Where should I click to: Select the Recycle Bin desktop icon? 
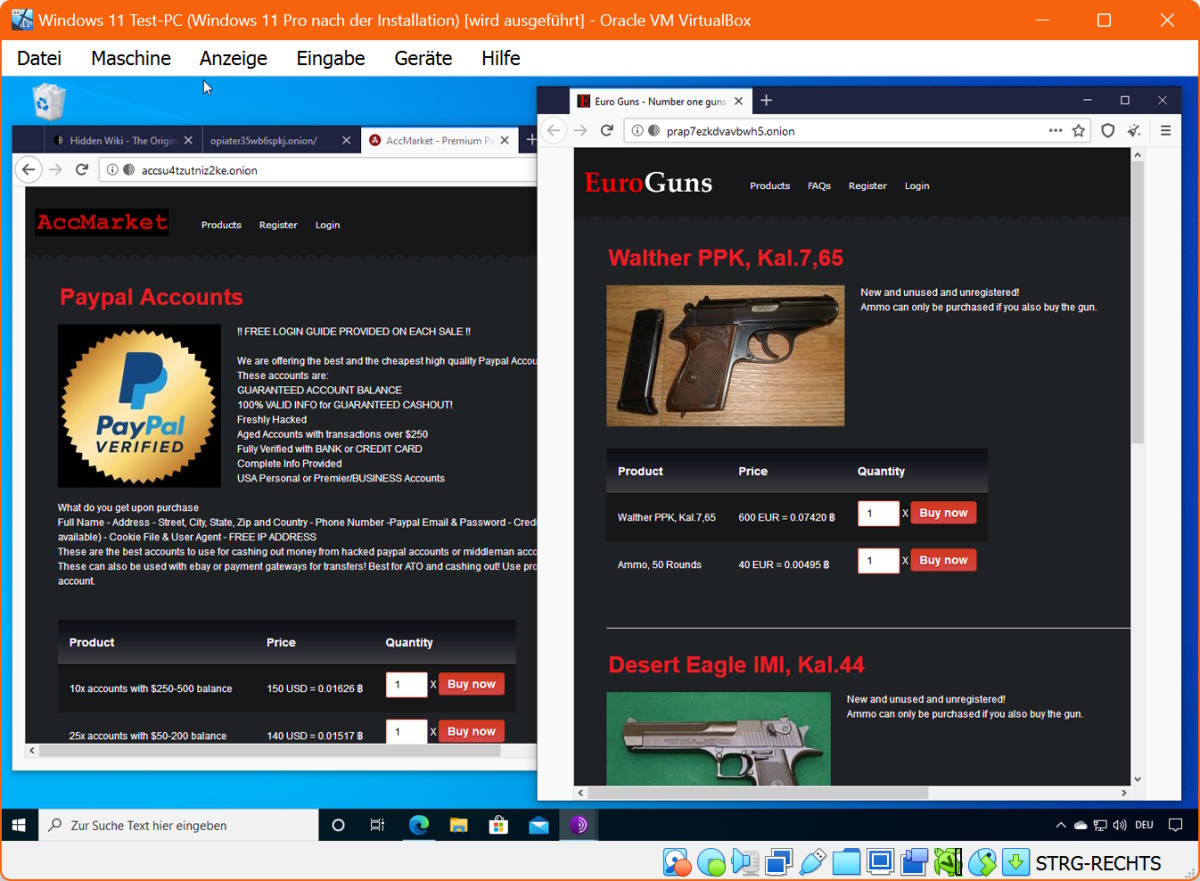(x=49, y=101)
